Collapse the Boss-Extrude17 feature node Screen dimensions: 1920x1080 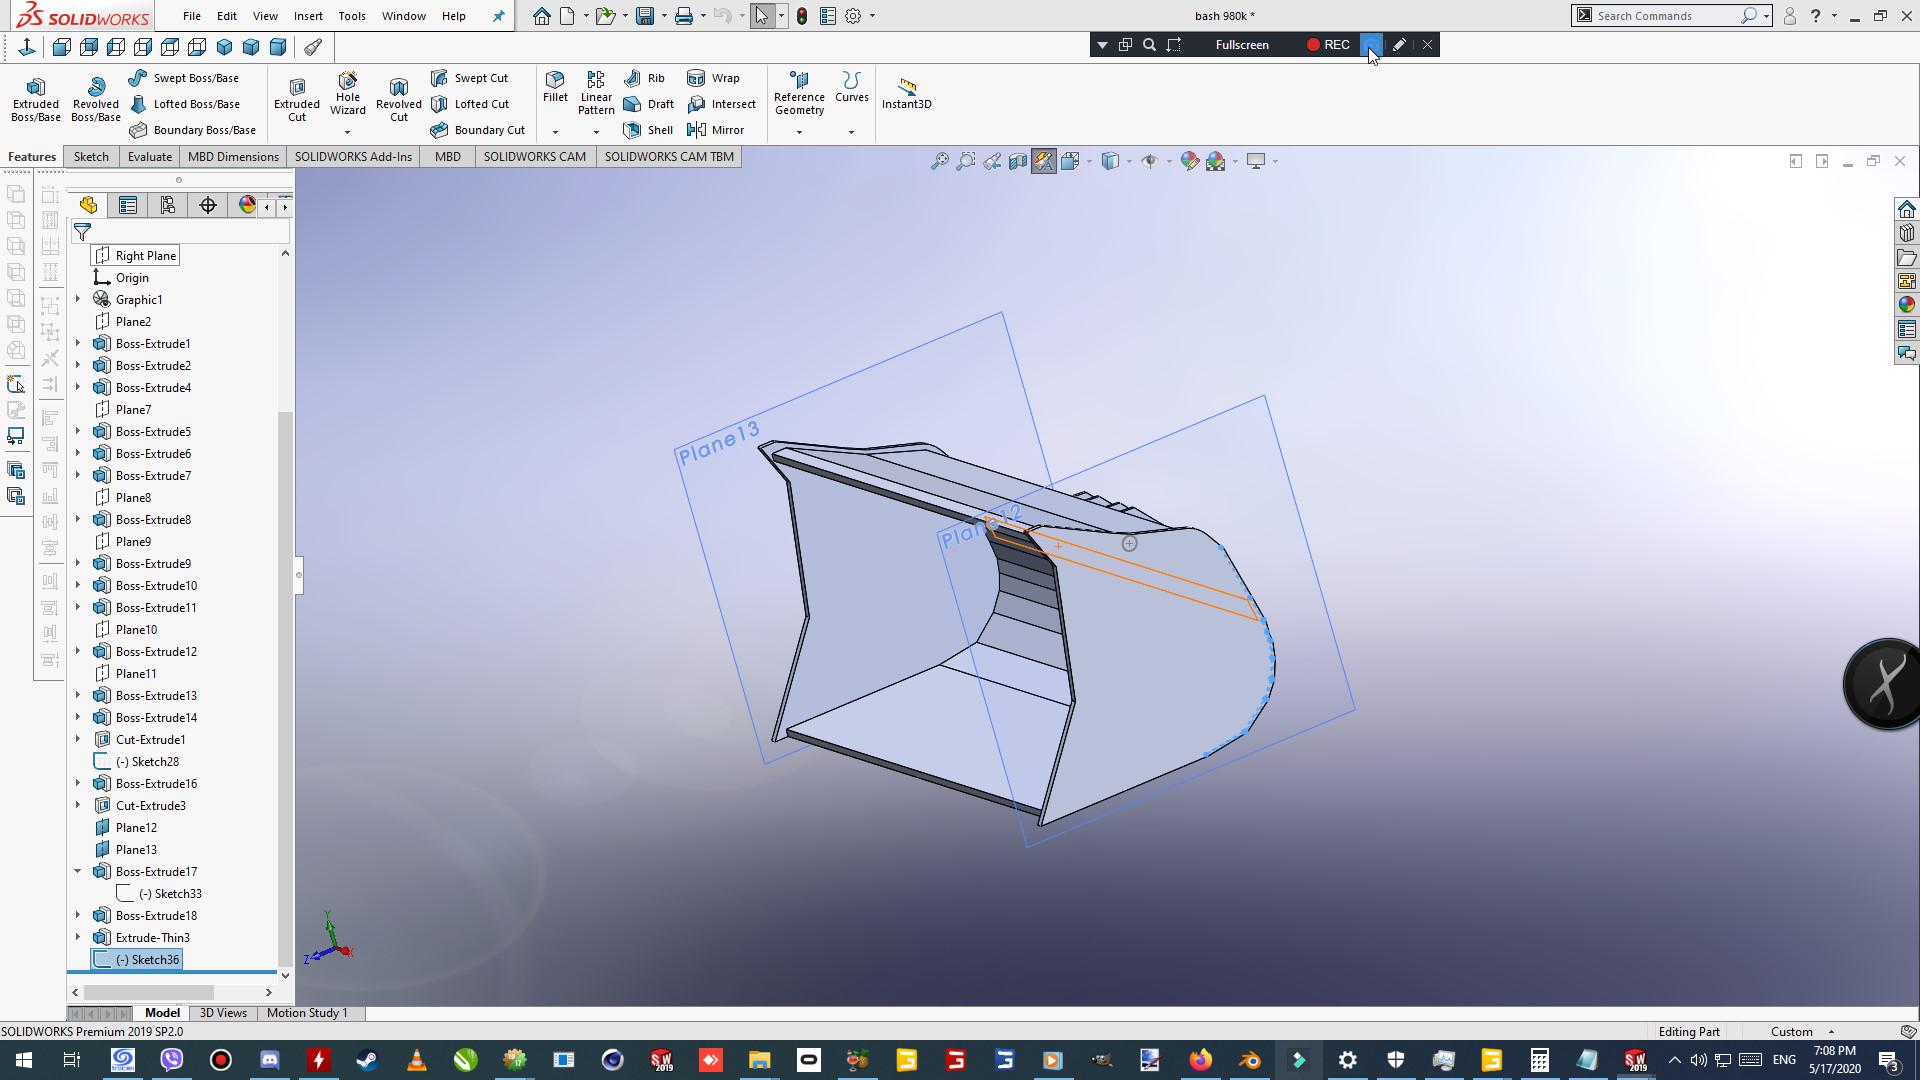pyautogui.click(x=78, y=871)
